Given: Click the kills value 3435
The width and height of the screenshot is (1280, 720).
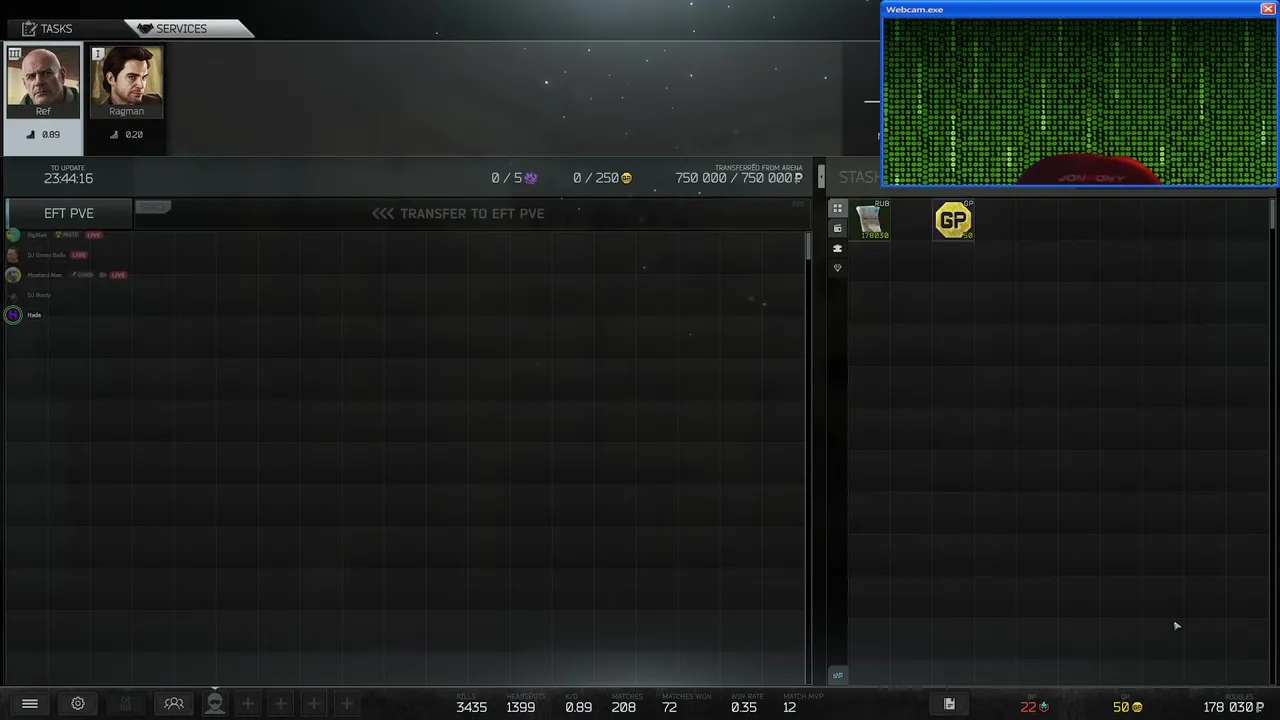Looking at the screenshot, I should pos(471,707).
